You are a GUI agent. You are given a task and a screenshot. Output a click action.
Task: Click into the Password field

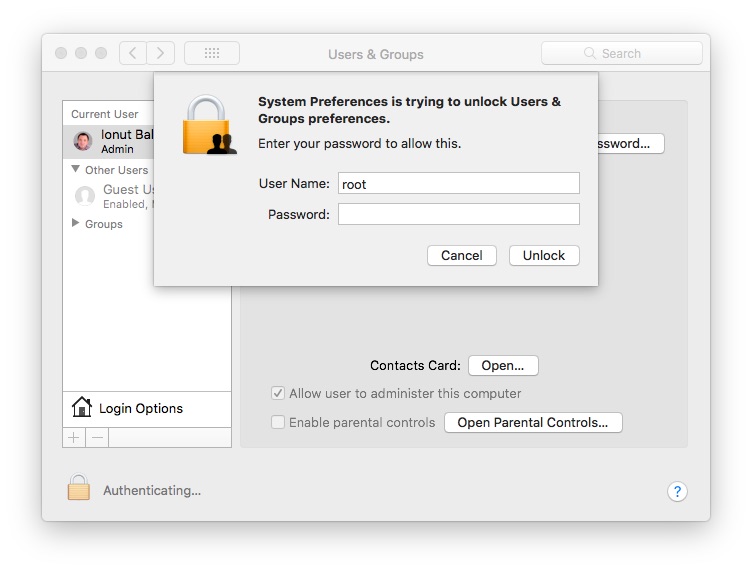[458, 214]
